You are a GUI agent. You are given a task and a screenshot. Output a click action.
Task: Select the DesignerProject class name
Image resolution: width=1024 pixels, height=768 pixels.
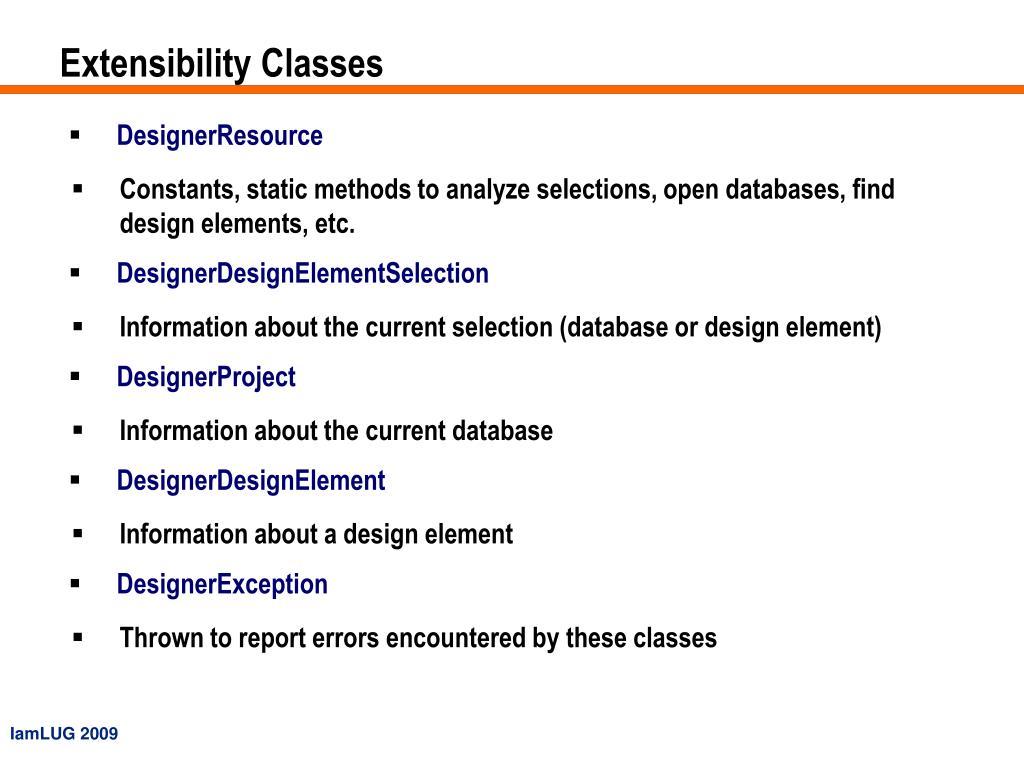pos(206,377)
